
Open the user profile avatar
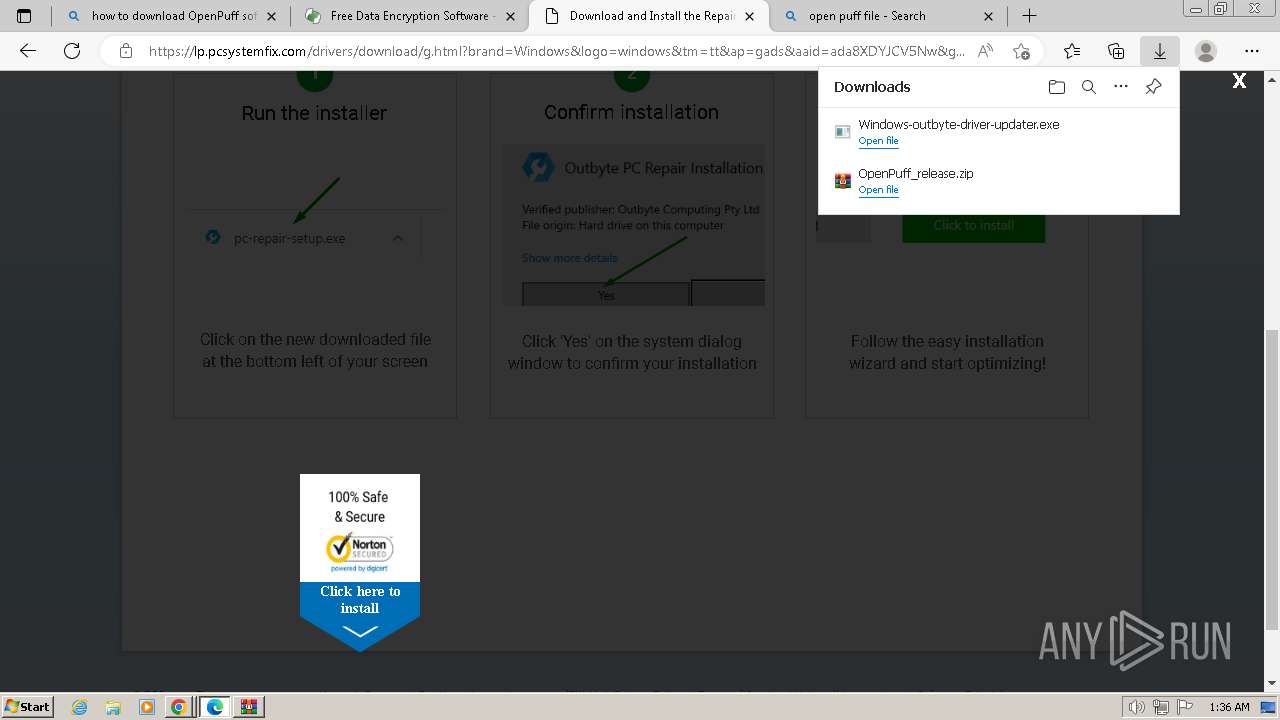tap(1206, 51)
